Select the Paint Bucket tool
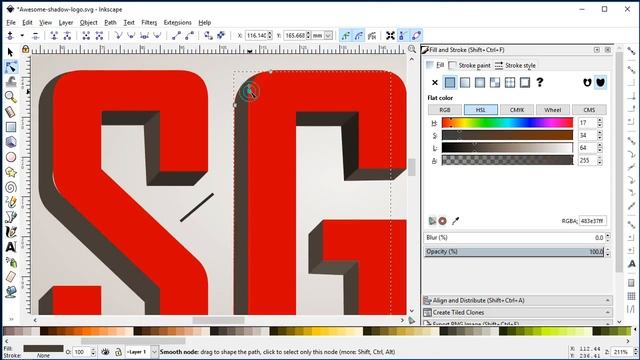This screenshot has width=640, height=360. point(11,292)
